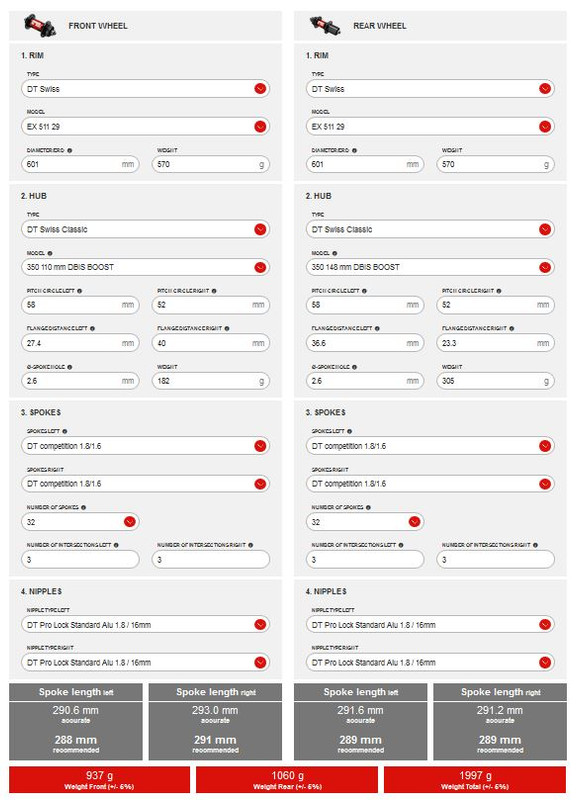578x800 pixels.
Task: Expand front hub Type dropdown DT Swiss Classic
Action: pyautogui.click(x=145, y=229)
